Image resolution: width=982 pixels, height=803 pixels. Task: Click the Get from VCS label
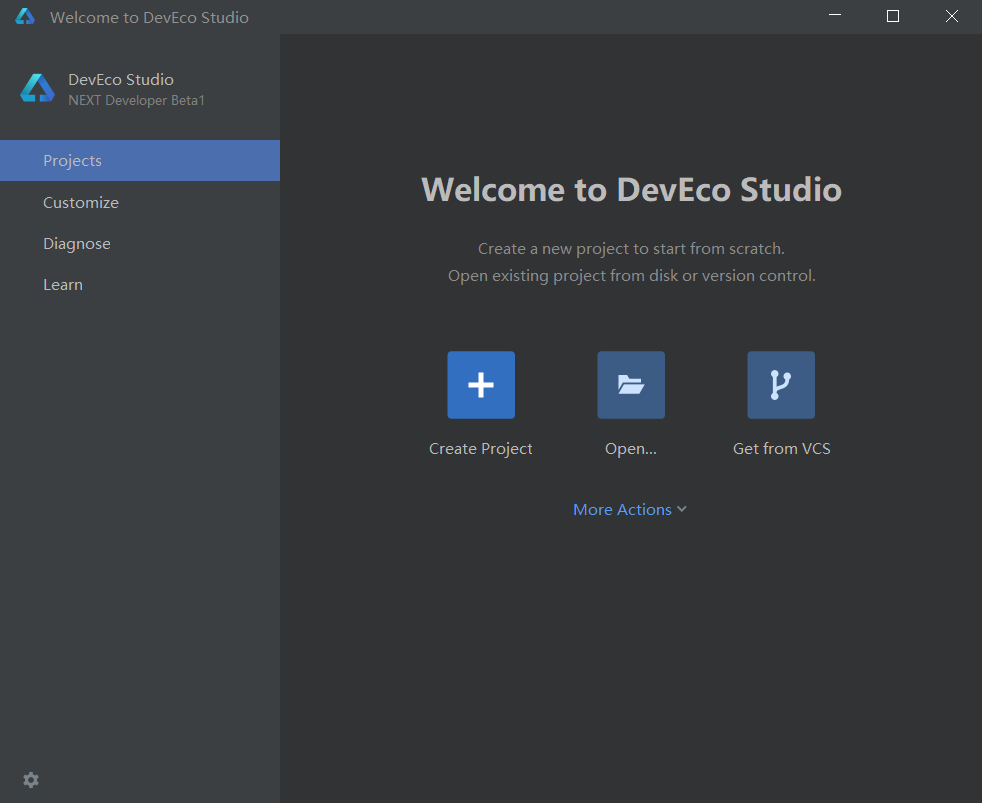(x=782, y=448)
